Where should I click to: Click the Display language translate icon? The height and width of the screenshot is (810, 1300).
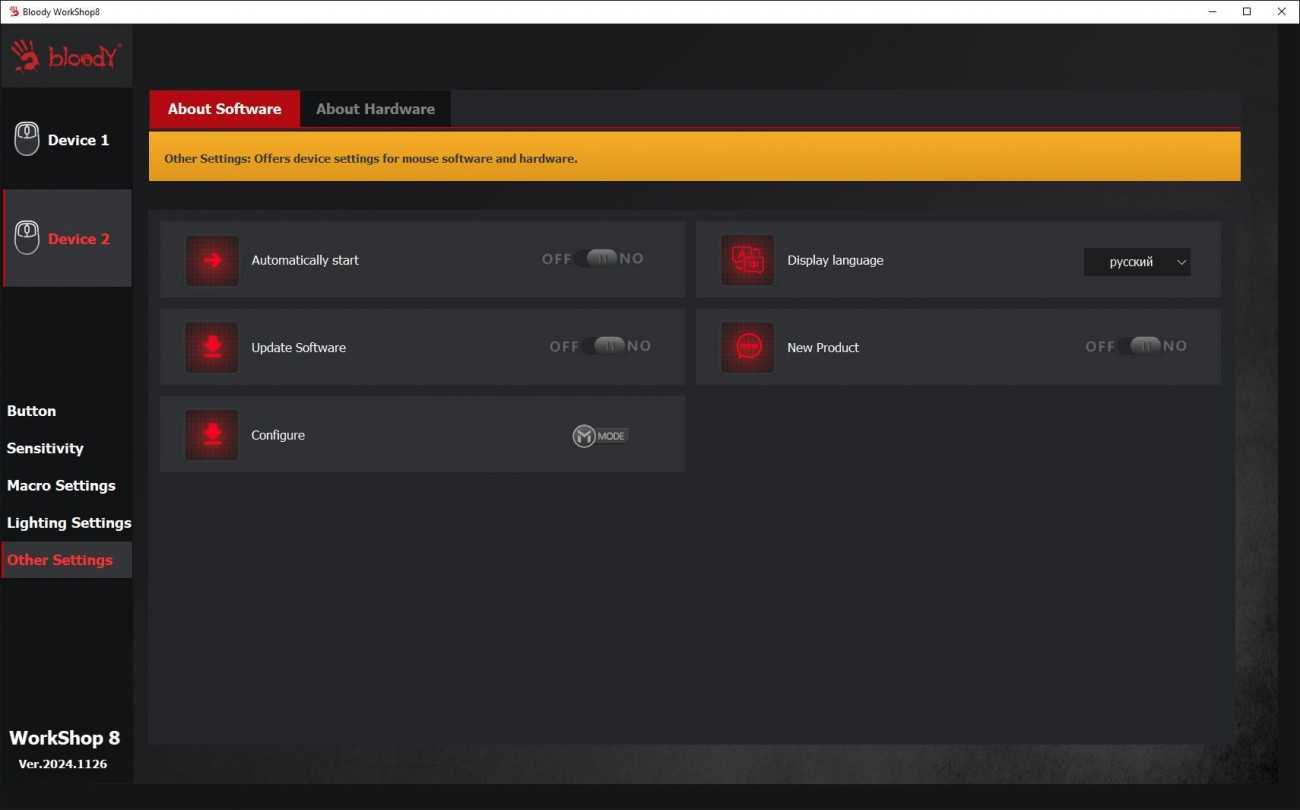(x=748, y=261)
